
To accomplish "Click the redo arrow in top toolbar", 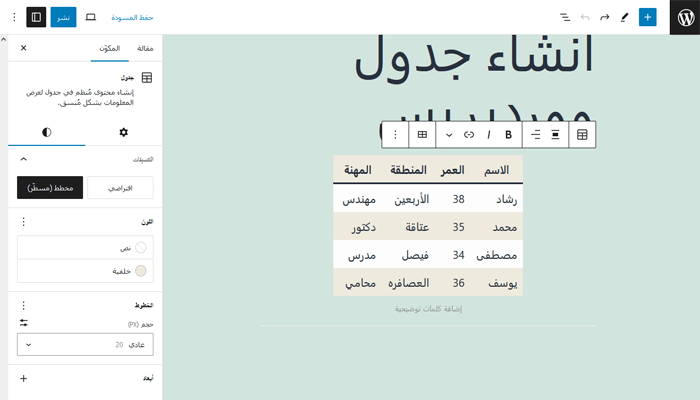I will click(x=604, y=17).
